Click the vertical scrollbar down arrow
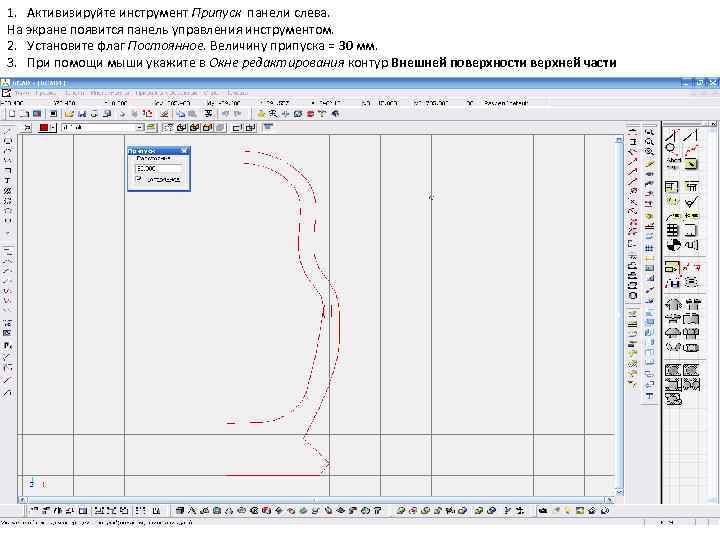Image resolution: width=720 pixels, height=540 pixels. pos(619,492)
